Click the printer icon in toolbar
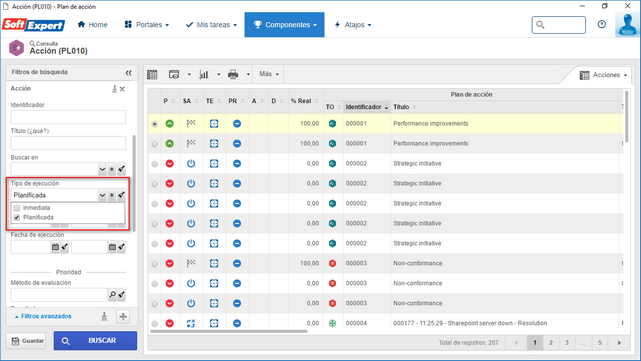641x361 pixels. tap(233, 74)
